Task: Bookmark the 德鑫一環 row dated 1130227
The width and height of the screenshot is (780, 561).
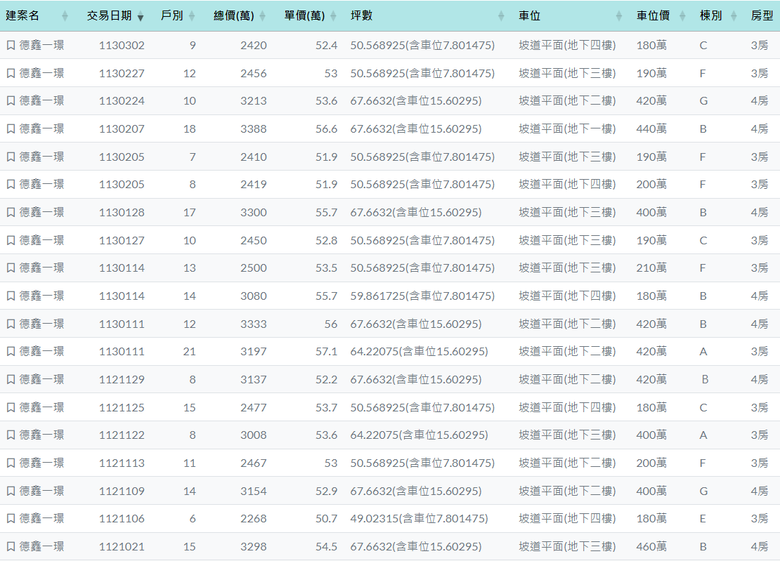Action: point(11,73)
